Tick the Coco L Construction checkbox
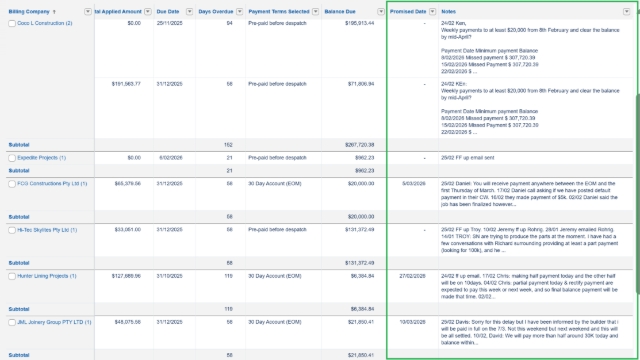 (x=12, y=24)
